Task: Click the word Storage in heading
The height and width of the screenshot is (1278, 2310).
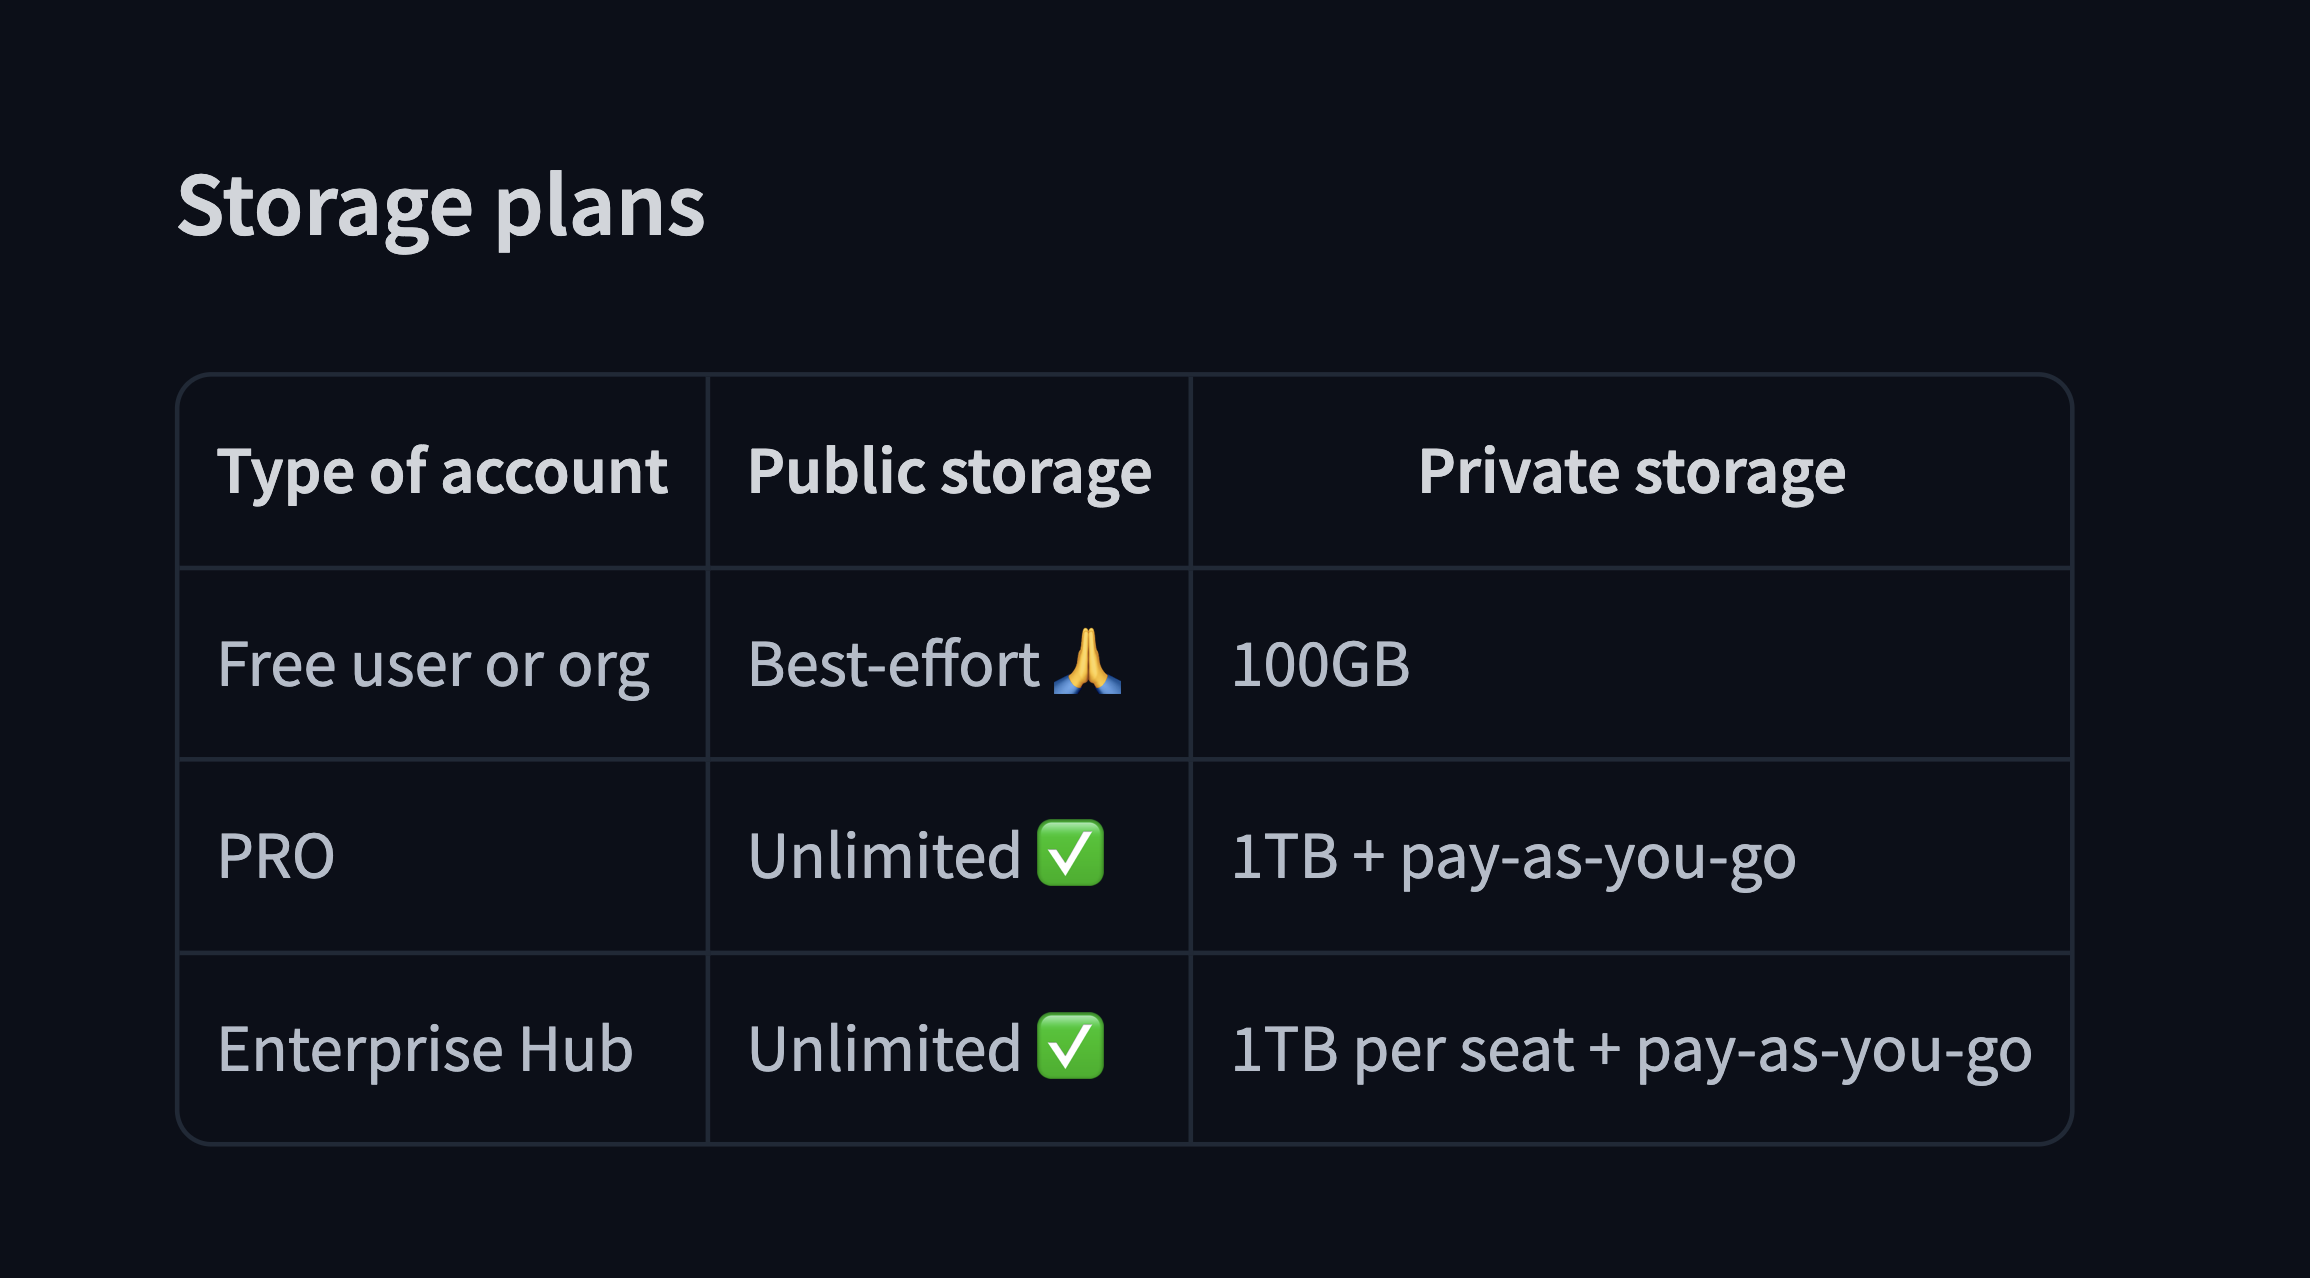Action: click(x=324, y=206)
